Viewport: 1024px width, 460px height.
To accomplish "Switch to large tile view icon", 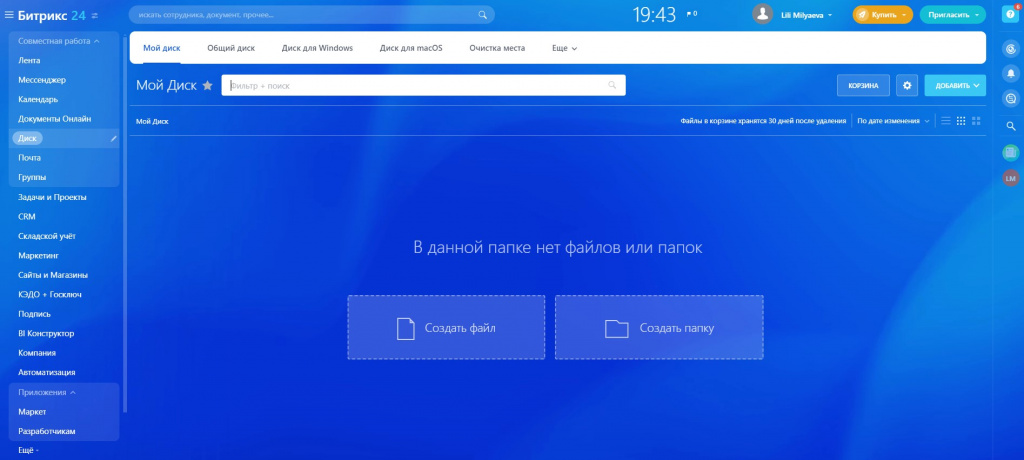I will (x=976, y=121).
